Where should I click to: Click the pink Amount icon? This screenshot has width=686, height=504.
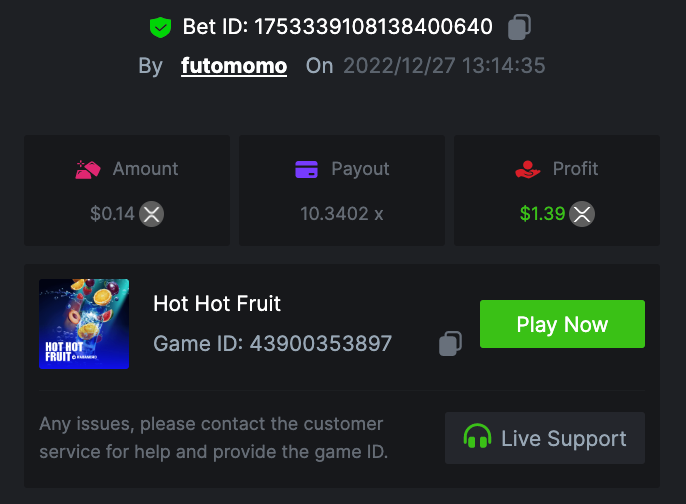89,169
